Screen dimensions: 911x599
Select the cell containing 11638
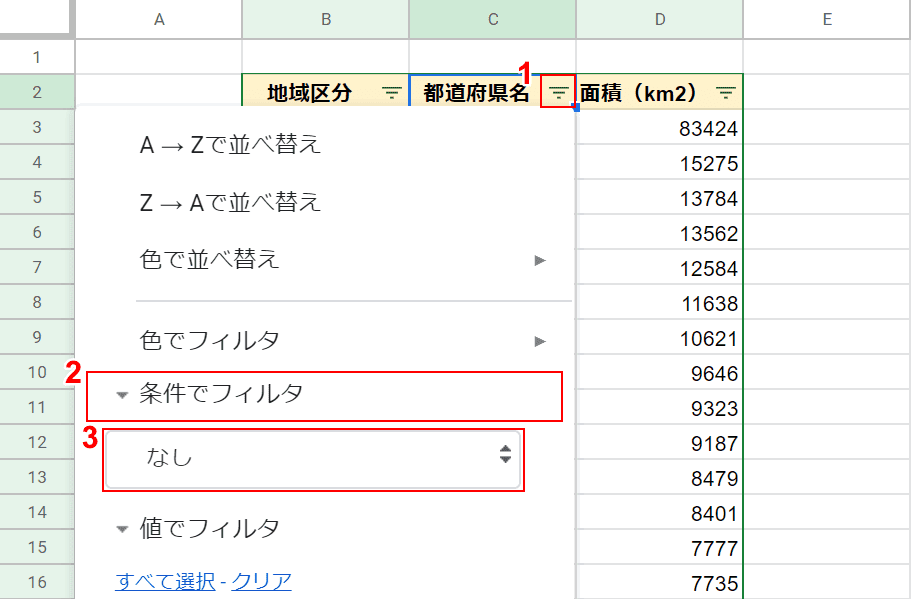click(659, 302)
